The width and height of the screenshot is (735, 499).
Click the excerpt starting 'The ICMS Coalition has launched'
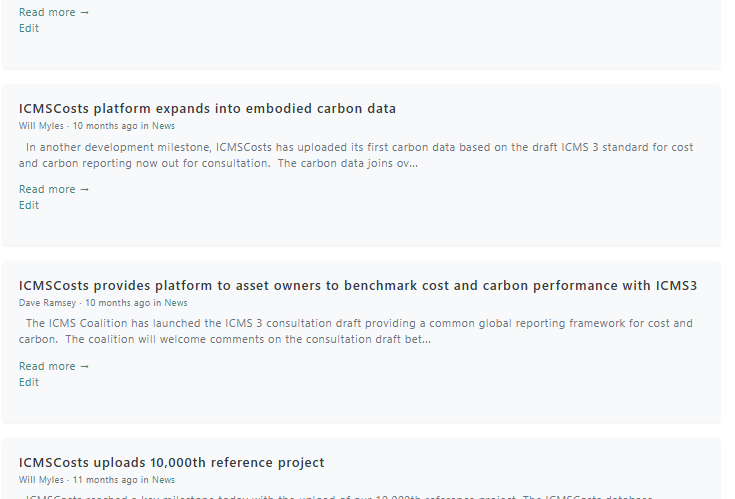point(356,332)
